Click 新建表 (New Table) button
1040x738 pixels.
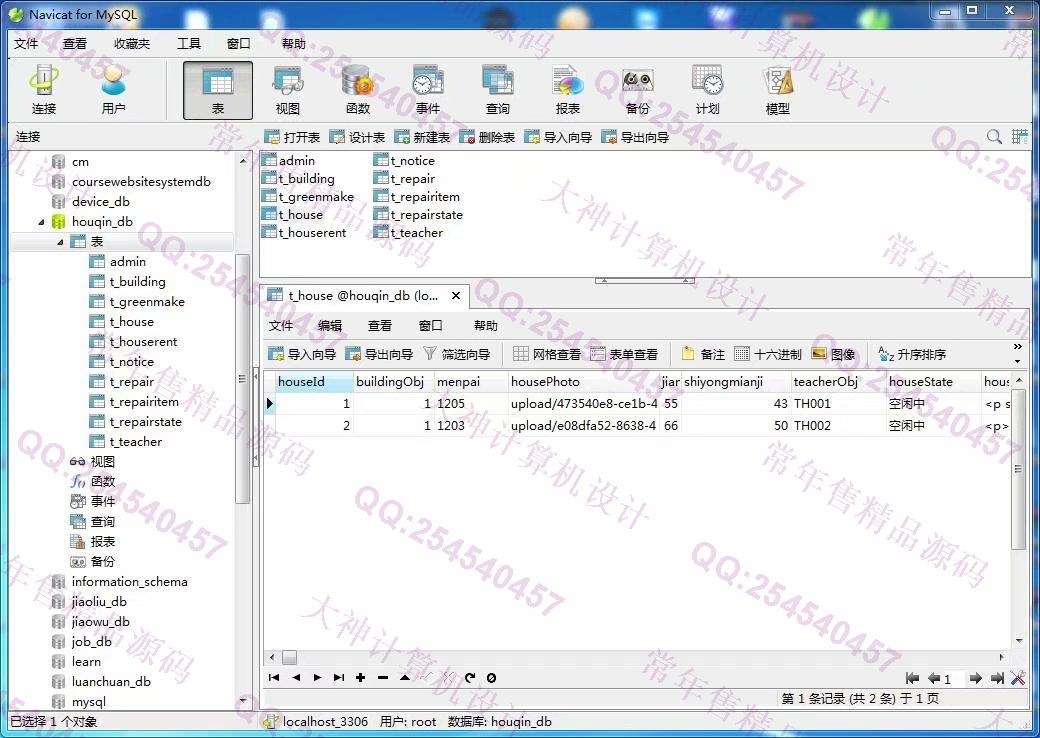[x=422, y=137]
